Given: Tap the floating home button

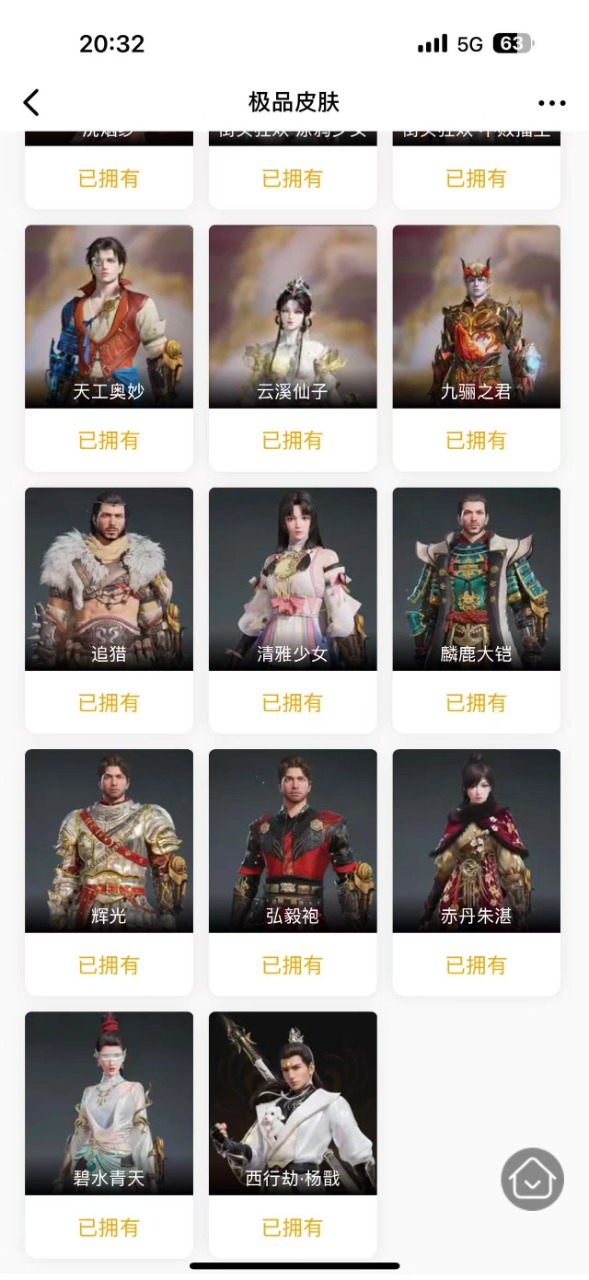Looking at the screenshot, I should (532, 1179).
